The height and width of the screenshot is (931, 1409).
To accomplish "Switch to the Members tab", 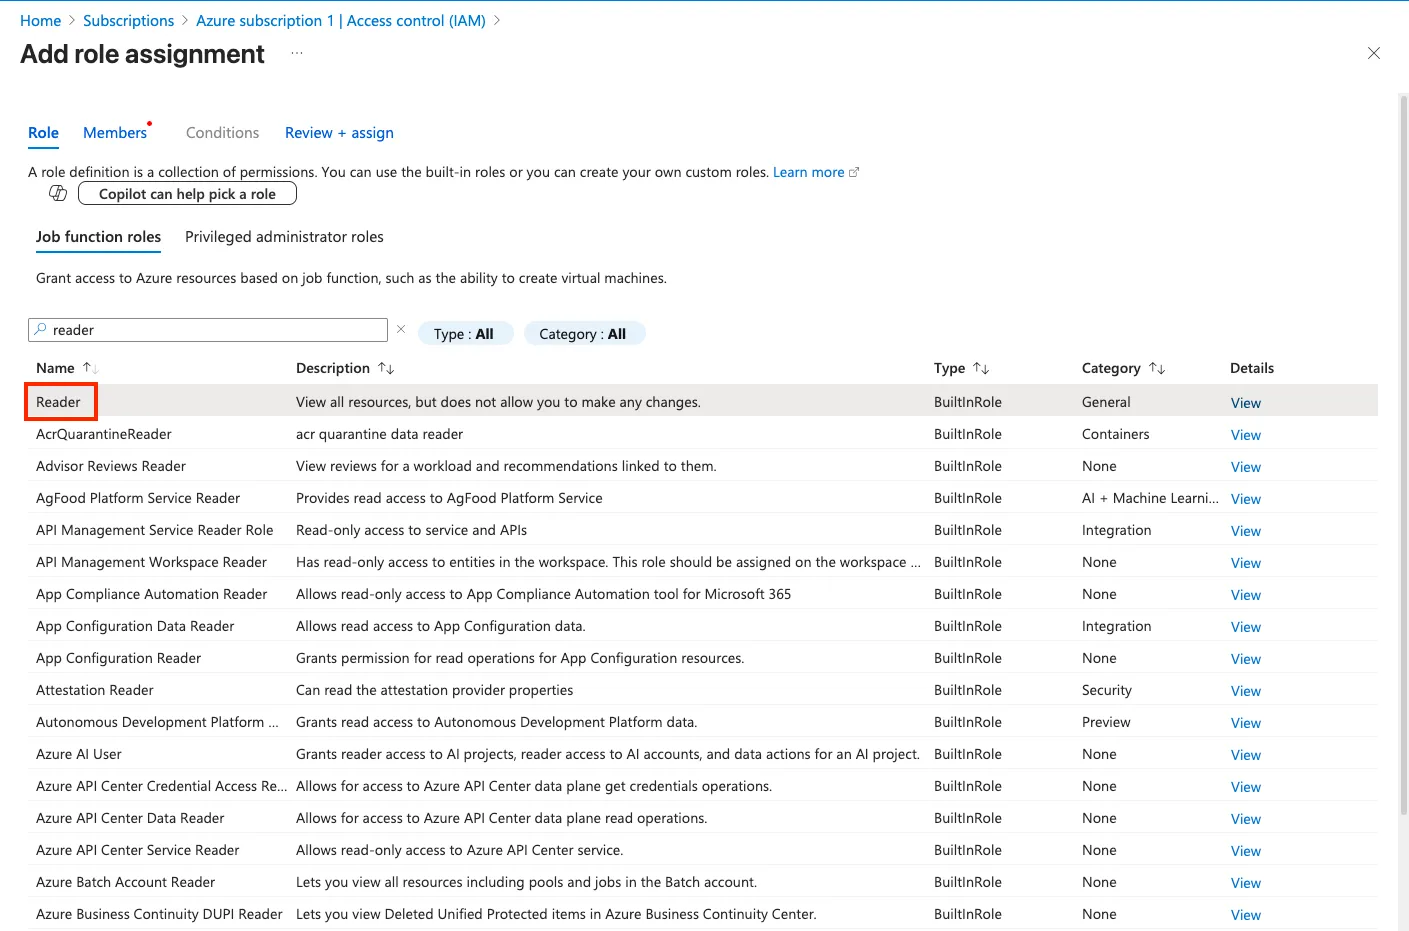I will tap(115, 133).
